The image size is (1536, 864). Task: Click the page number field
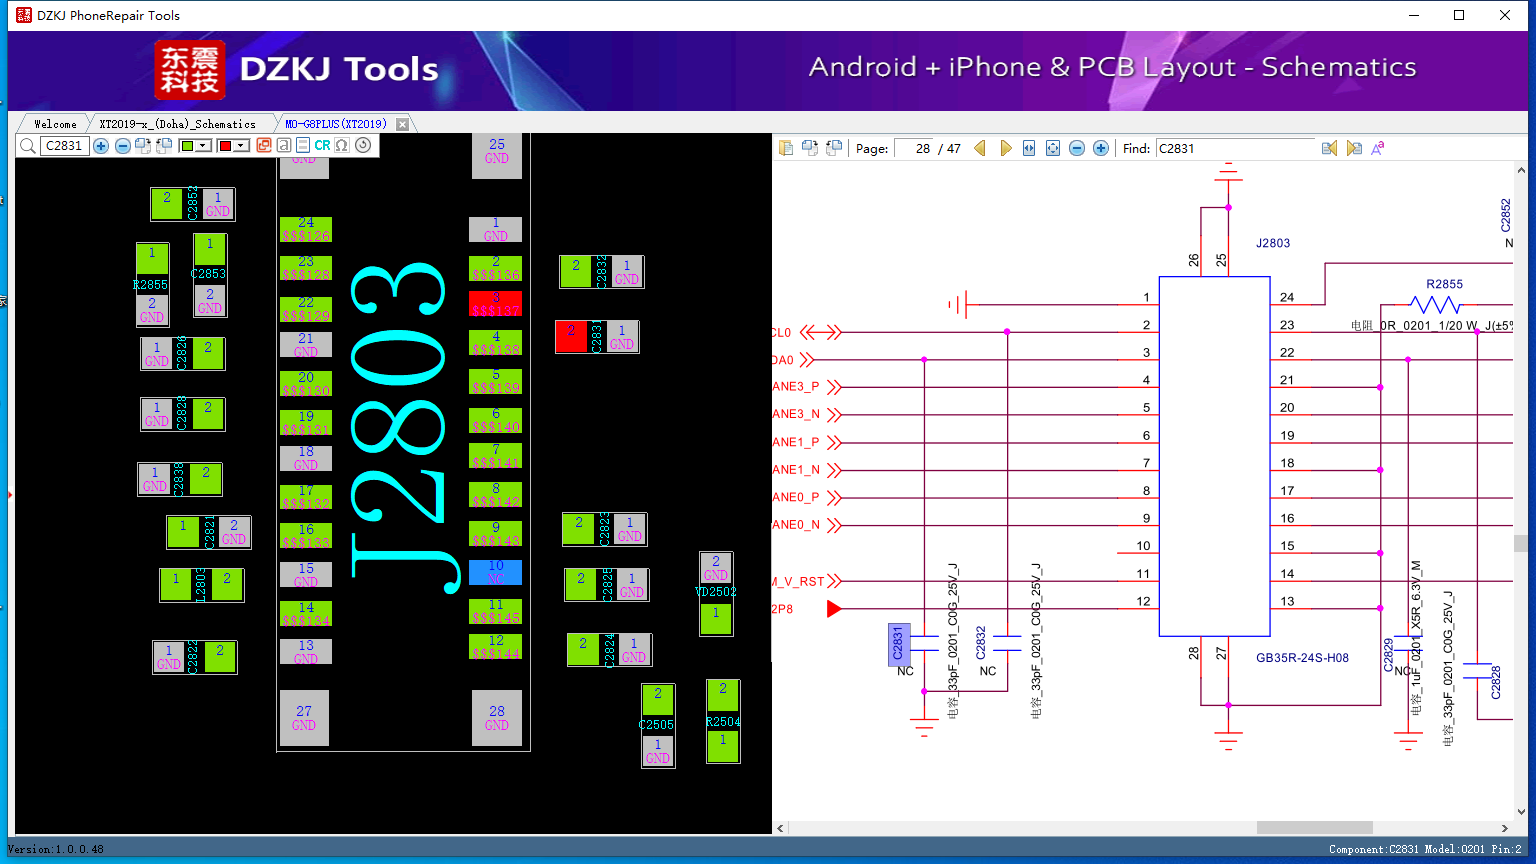click(914, 148)
